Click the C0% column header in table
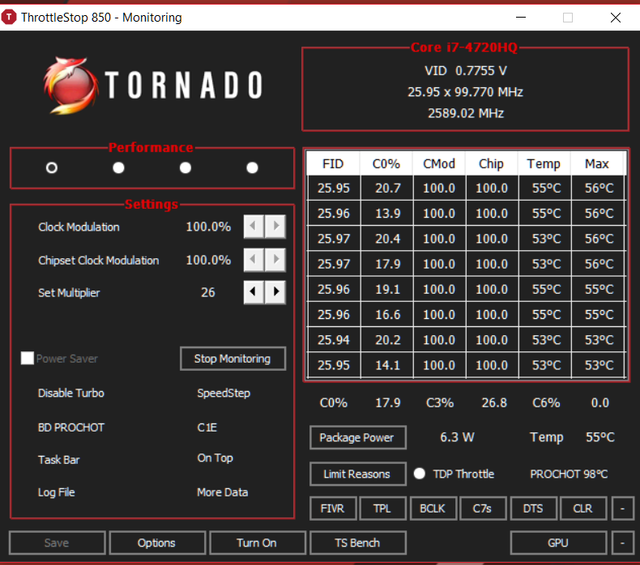The height and width of the screenshot is (565, 640). point(386,164)
